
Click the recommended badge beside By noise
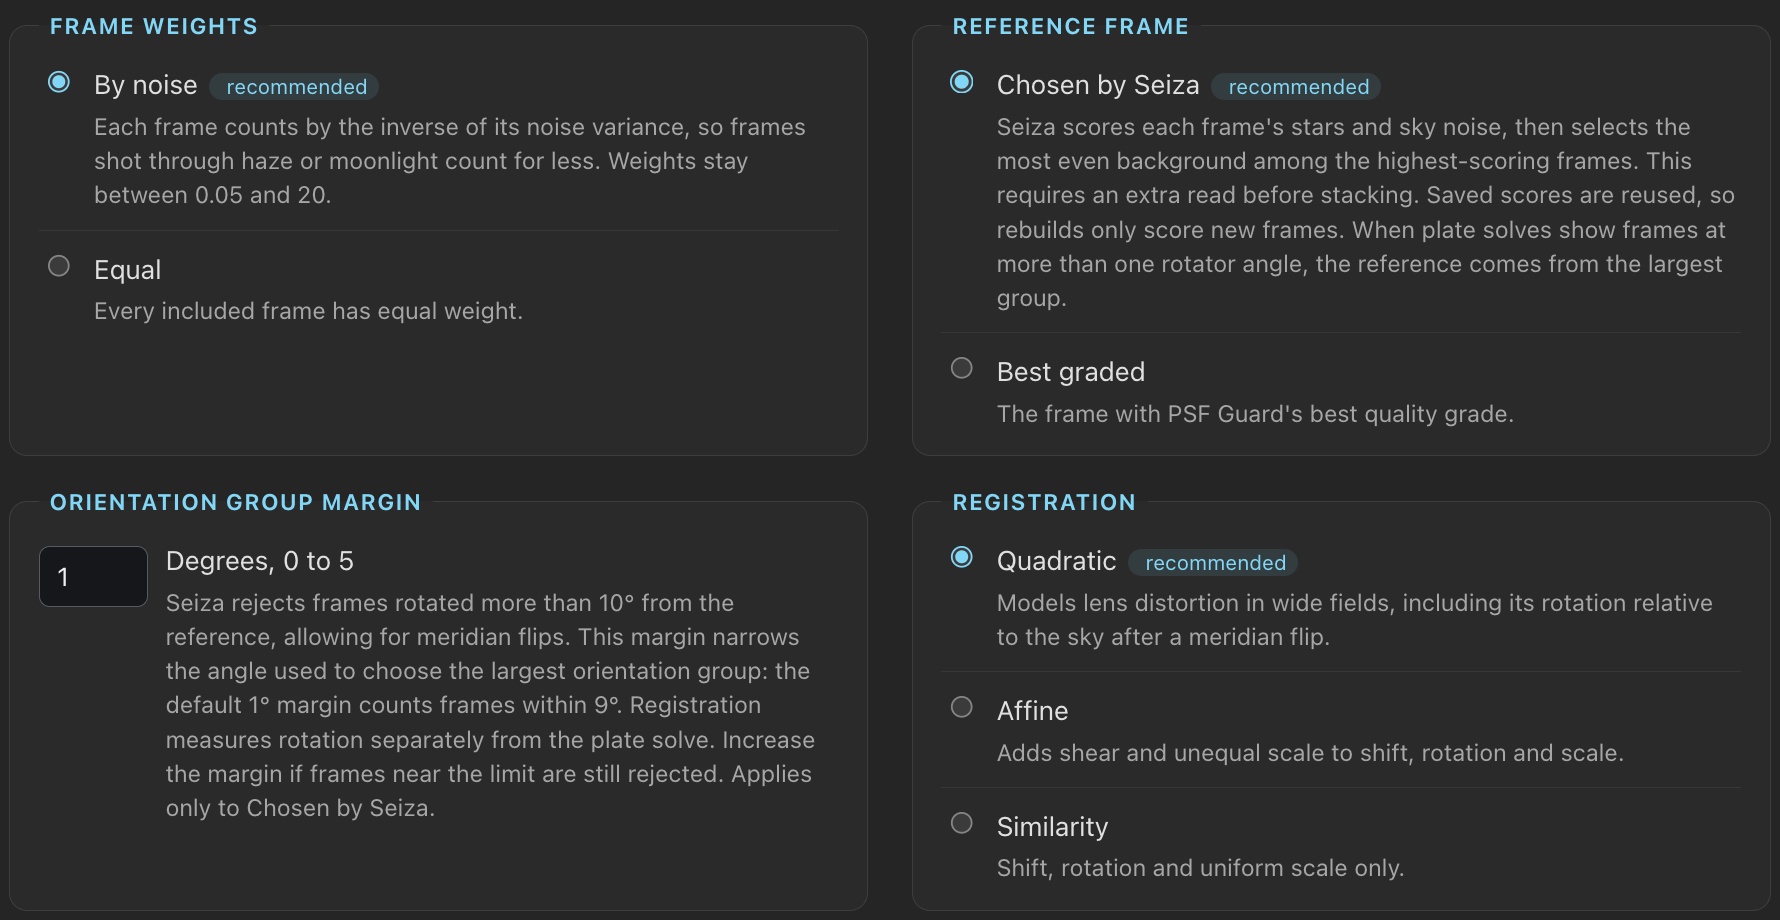(296, 87)
